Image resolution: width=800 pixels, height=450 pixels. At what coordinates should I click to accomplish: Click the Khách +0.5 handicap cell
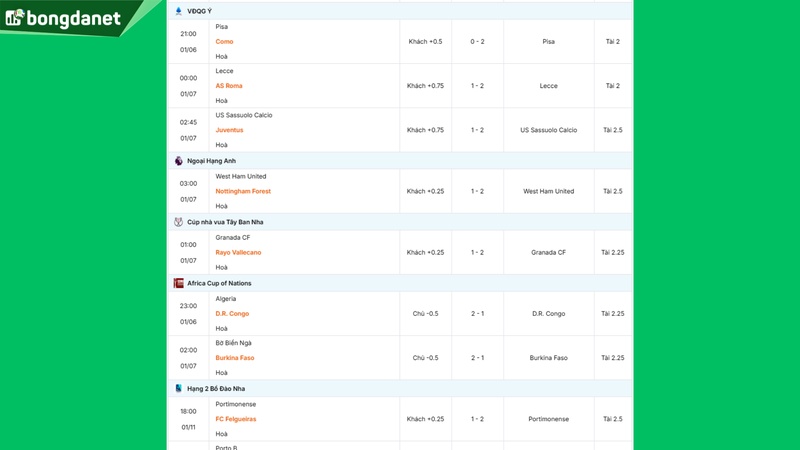pyautogui.click(x=425, y=42)
